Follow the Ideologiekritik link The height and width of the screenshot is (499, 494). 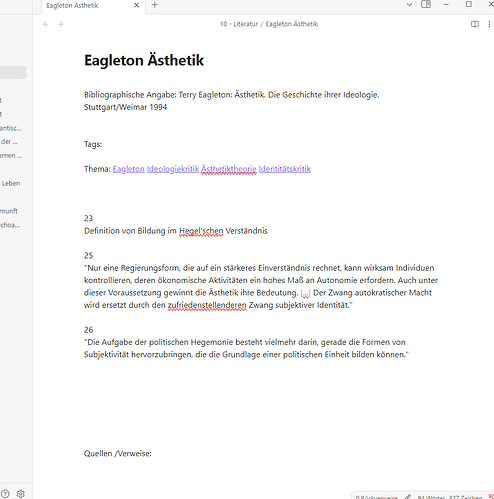[x=173, y=169]
